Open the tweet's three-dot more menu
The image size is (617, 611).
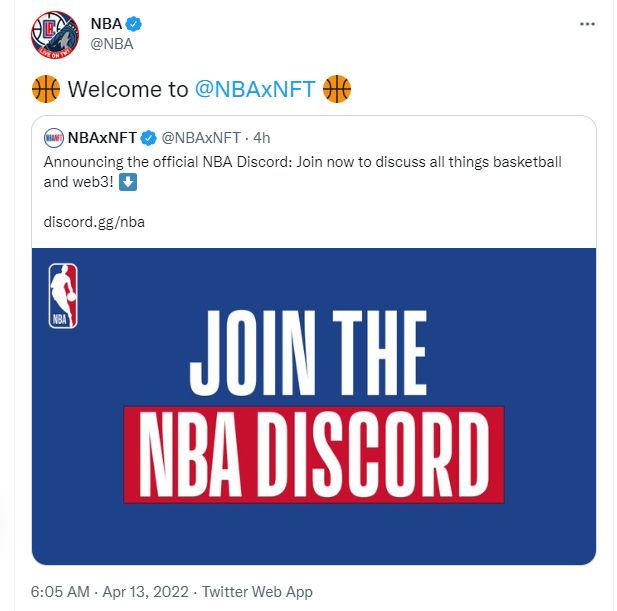point(590,23)
